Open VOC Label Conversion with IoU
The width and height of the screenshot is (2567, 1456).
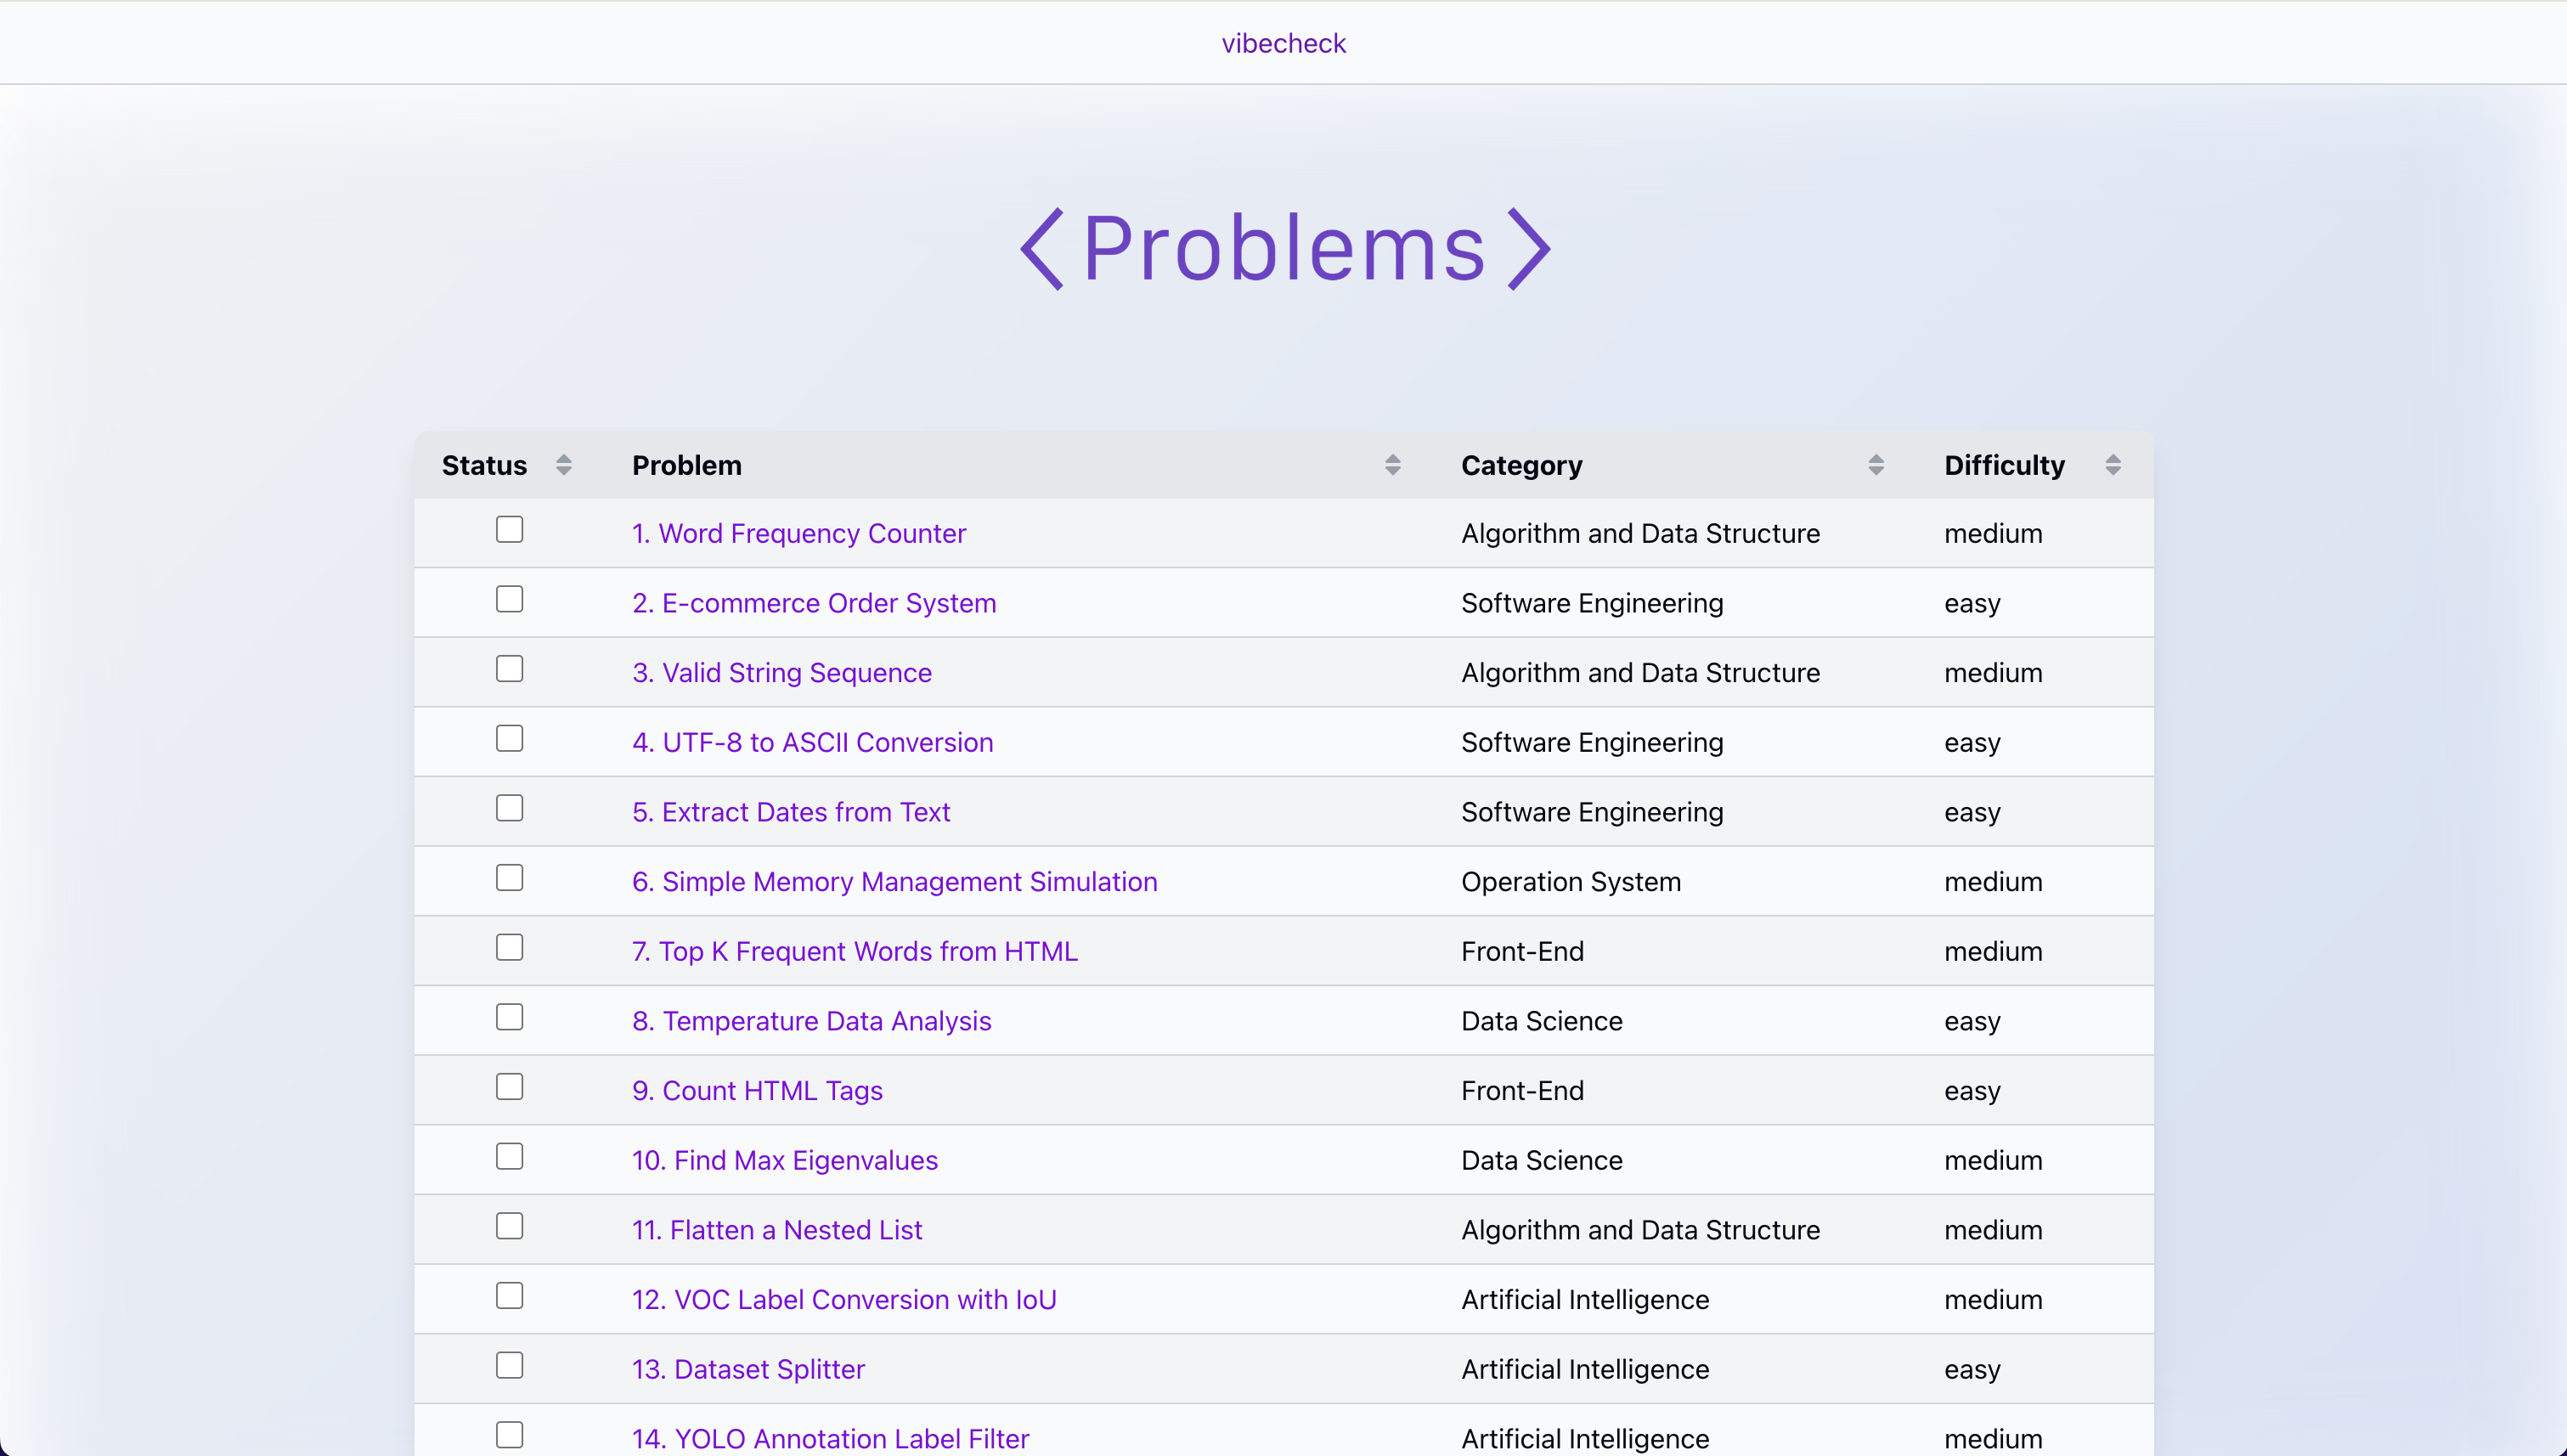coord(843,1299)
